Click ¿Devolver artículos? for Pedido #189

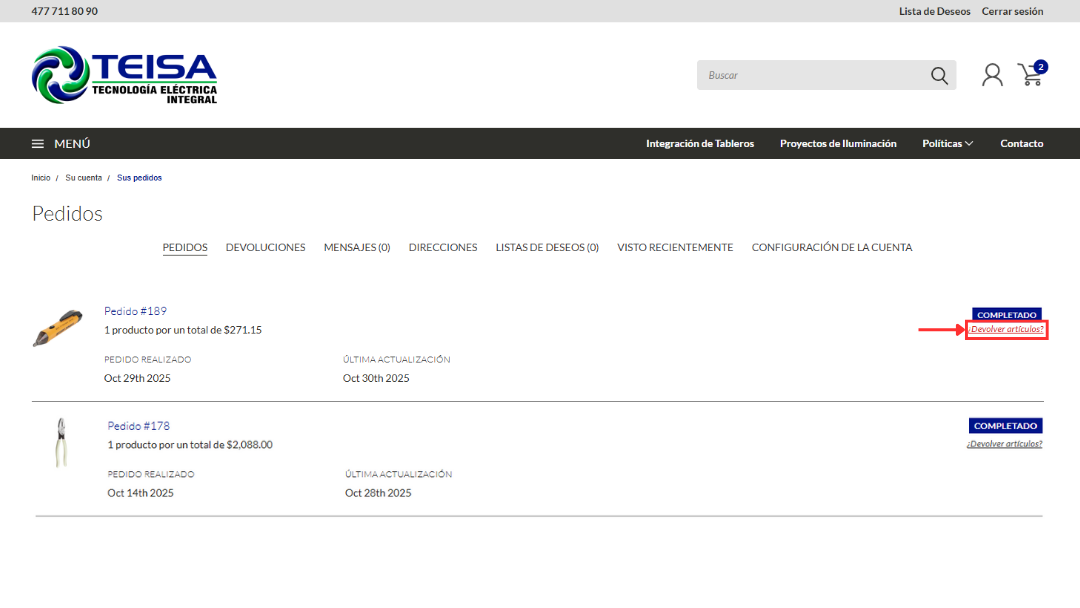coord(1006,330)
